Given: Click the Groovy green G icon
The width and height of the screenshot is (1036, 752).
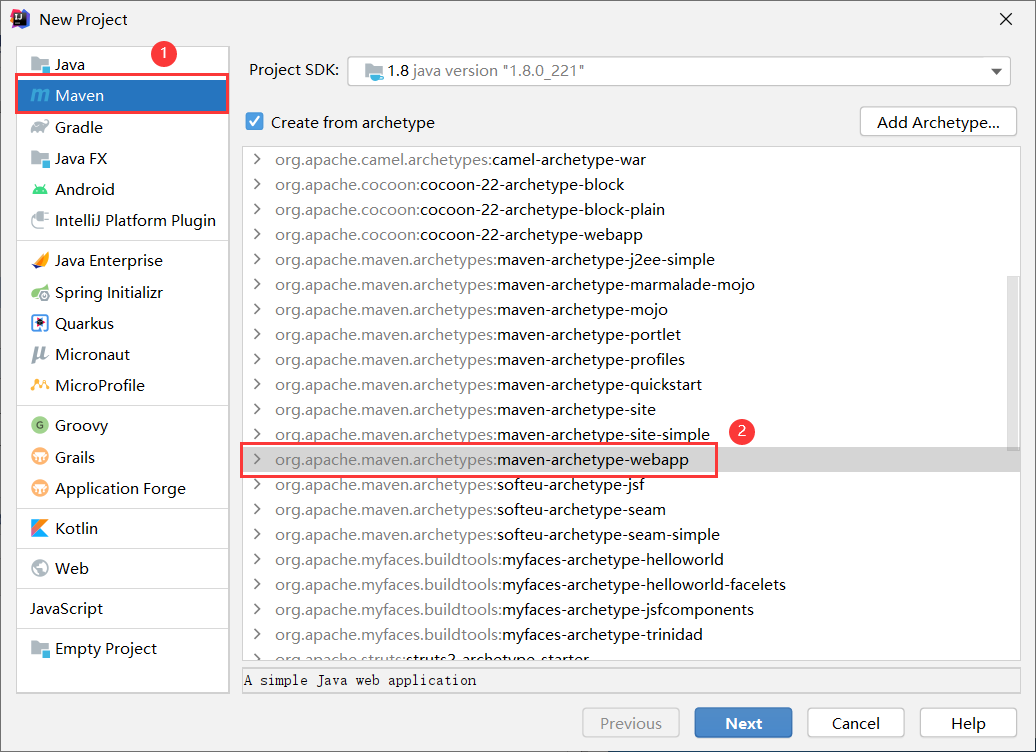Looking at the screenshot, I should point(40,425).
